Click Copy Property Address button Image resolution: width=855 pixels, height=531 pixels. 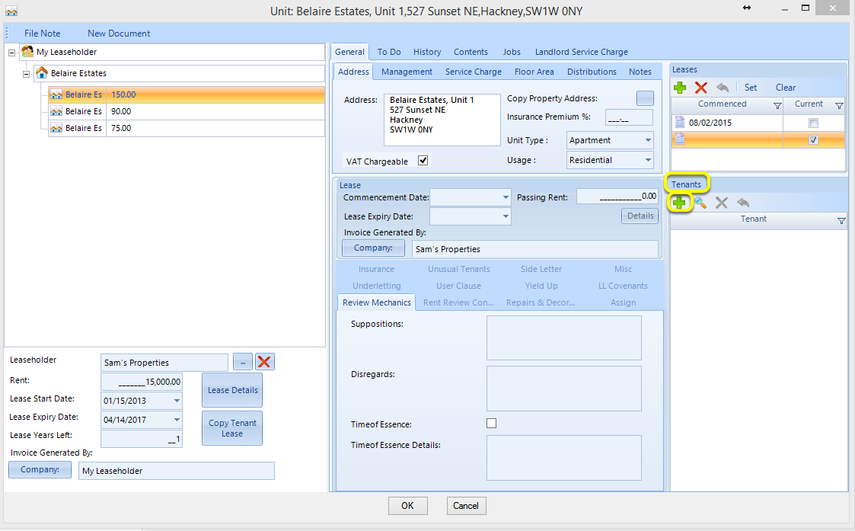645,98
